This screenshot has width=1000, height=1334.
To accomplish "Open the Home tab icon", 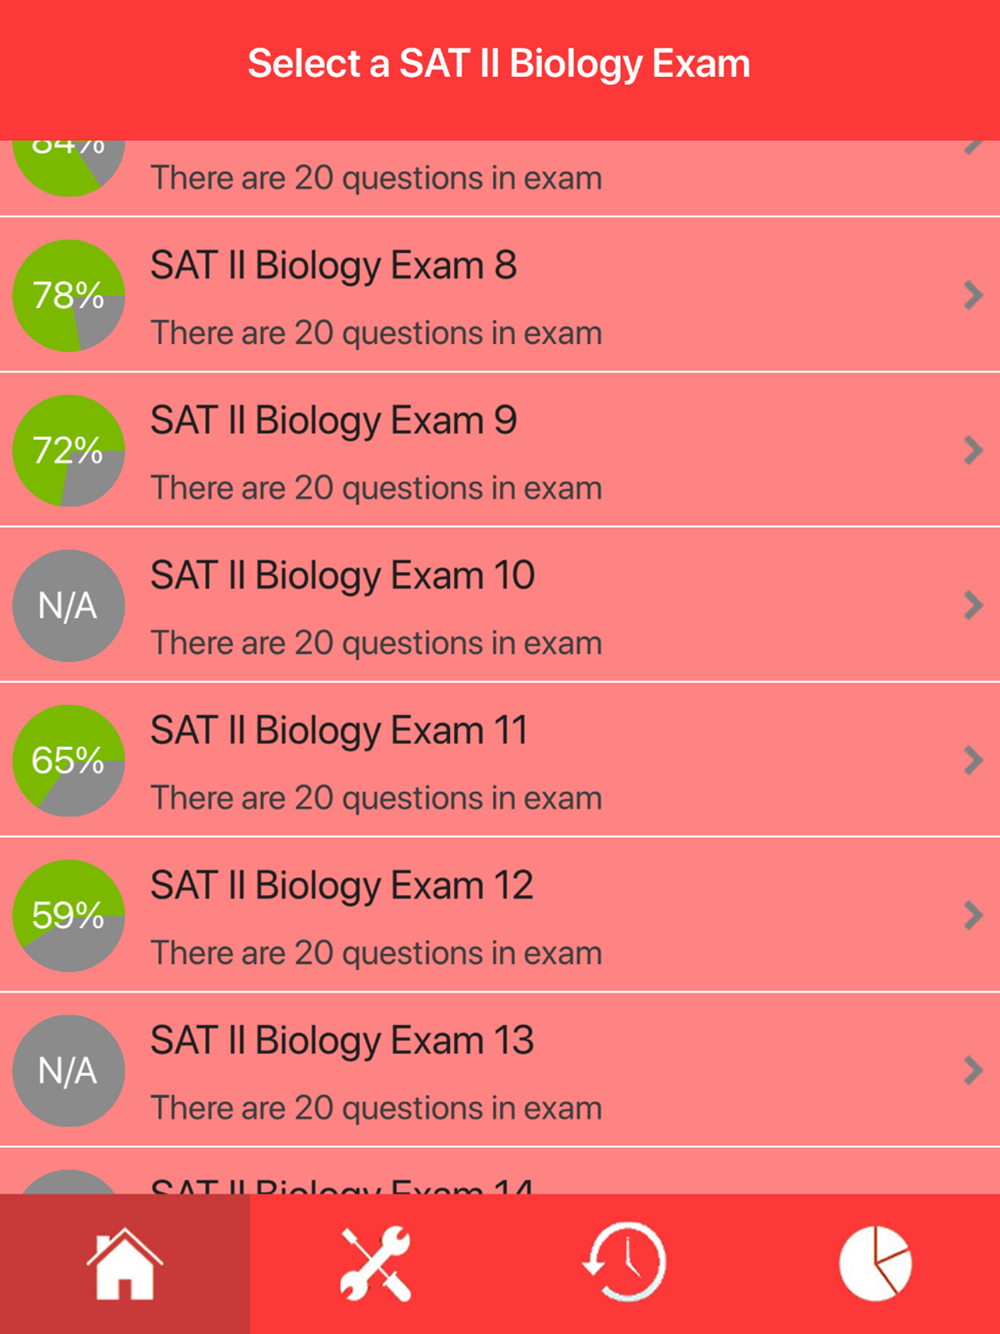I will click(x=125, y=1264).
